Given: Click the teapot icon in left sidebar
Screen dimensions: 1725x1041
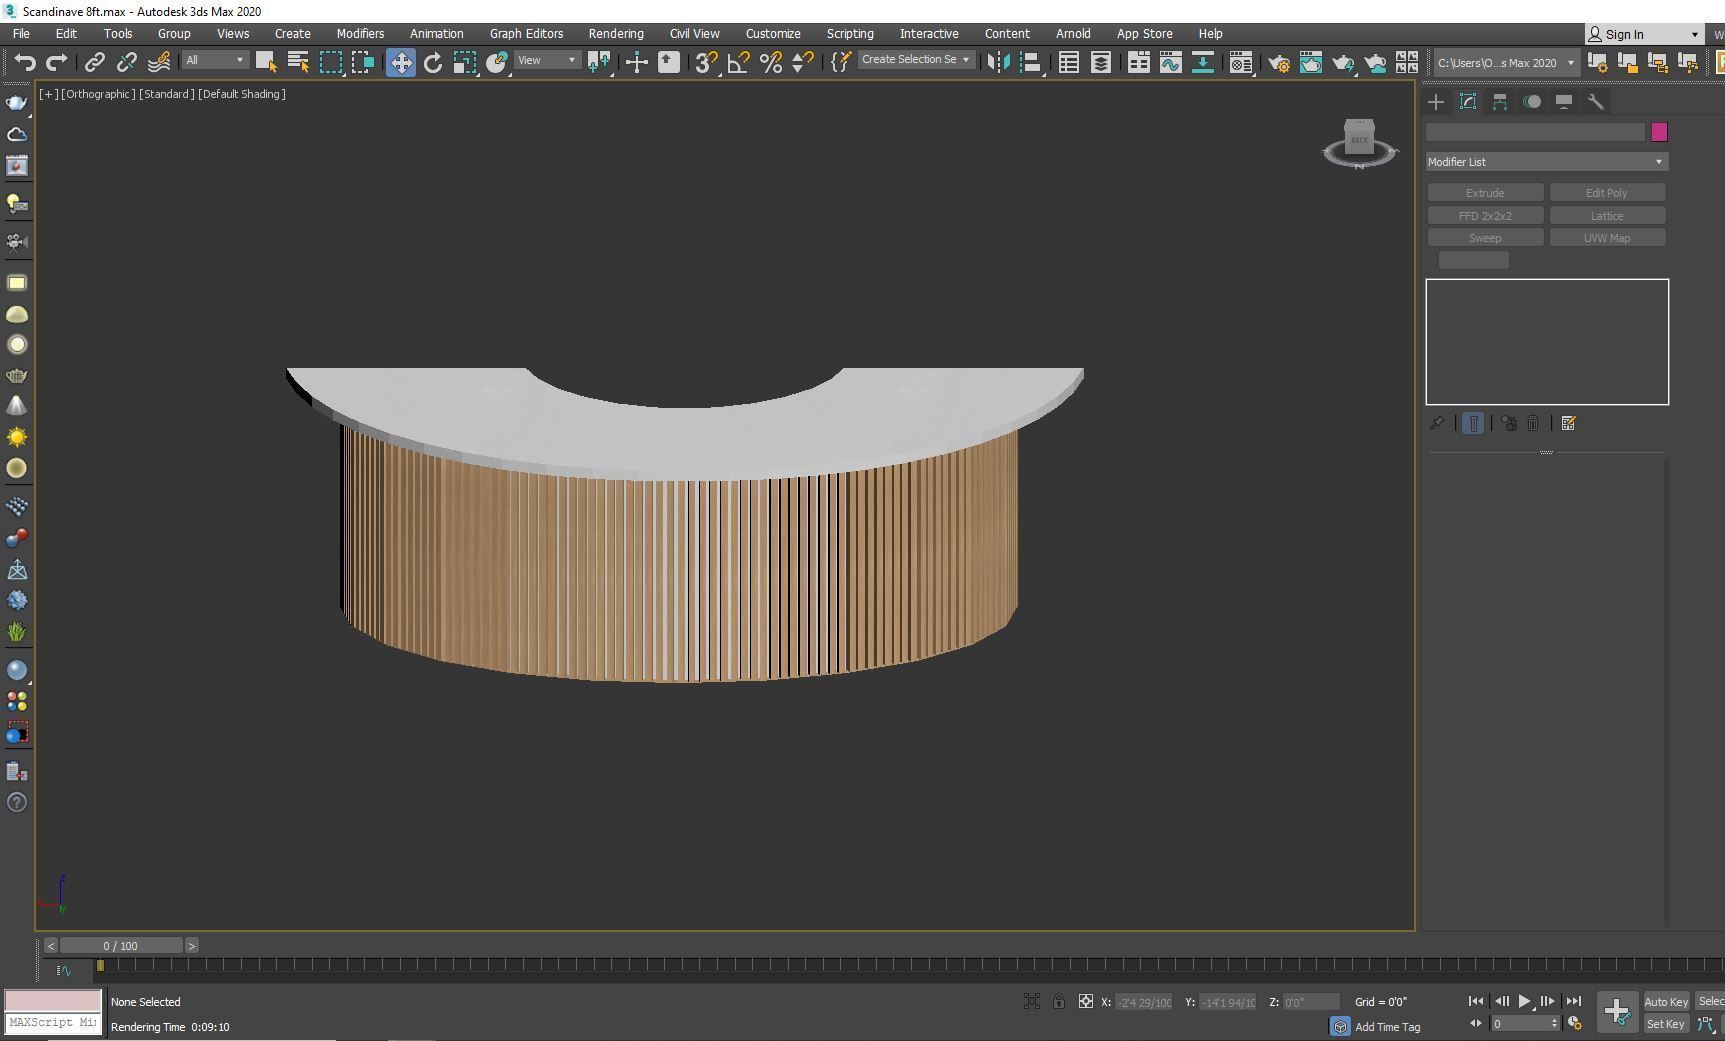Looking at the screenshot, I should (17, 102).
